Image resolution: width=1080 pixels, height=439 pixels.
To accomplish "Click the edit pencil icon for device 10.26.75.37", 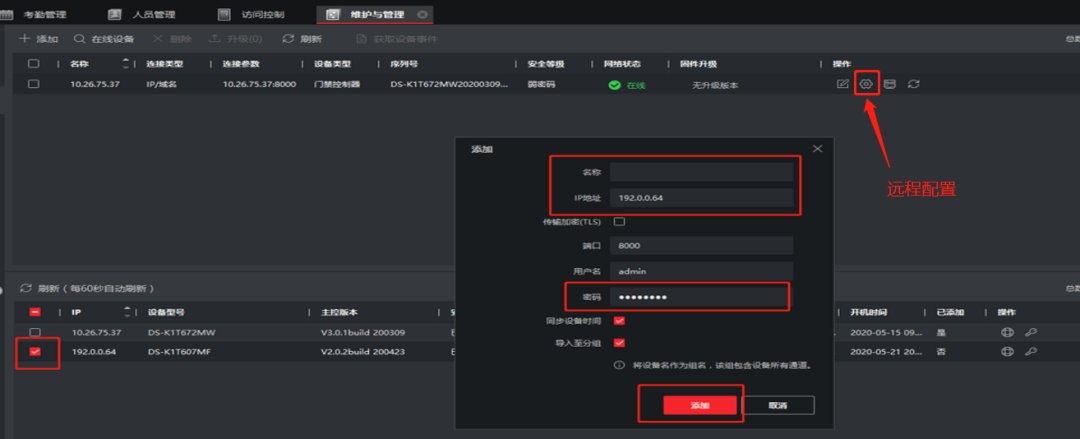I will click(x=843, y=84).
